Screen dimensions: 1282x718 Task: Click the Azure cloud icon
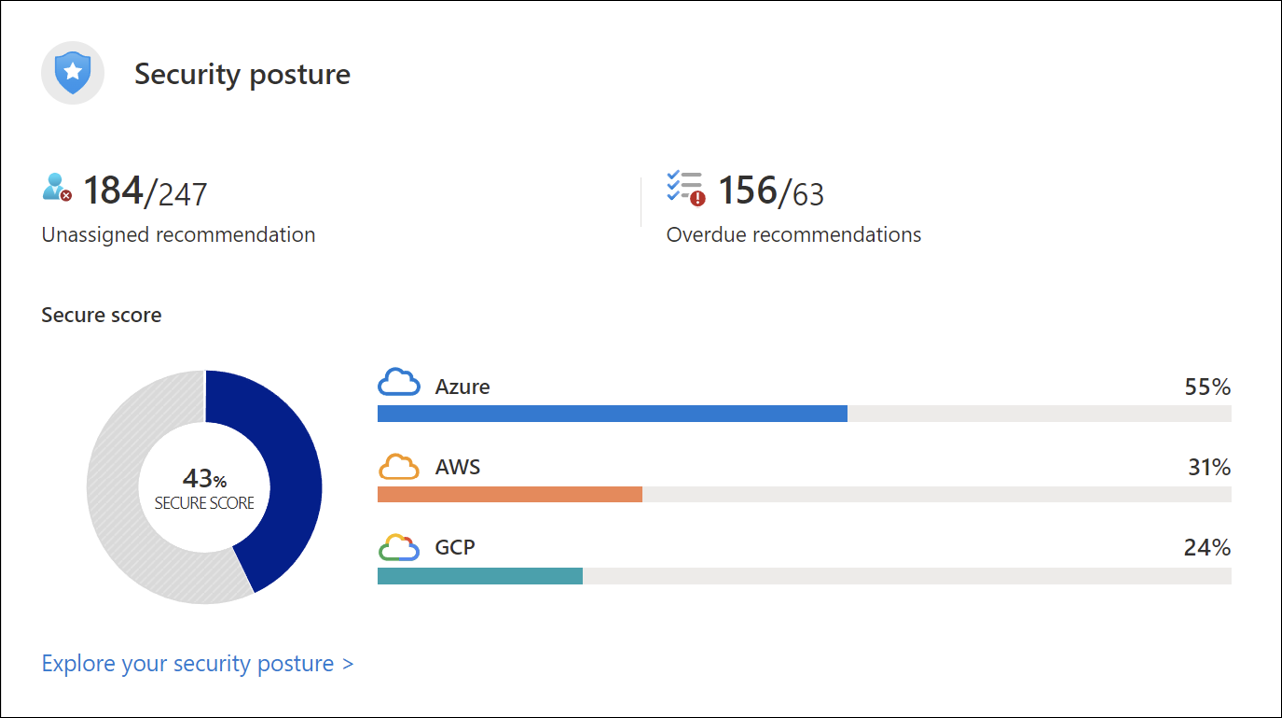click(x=399, y=383)
